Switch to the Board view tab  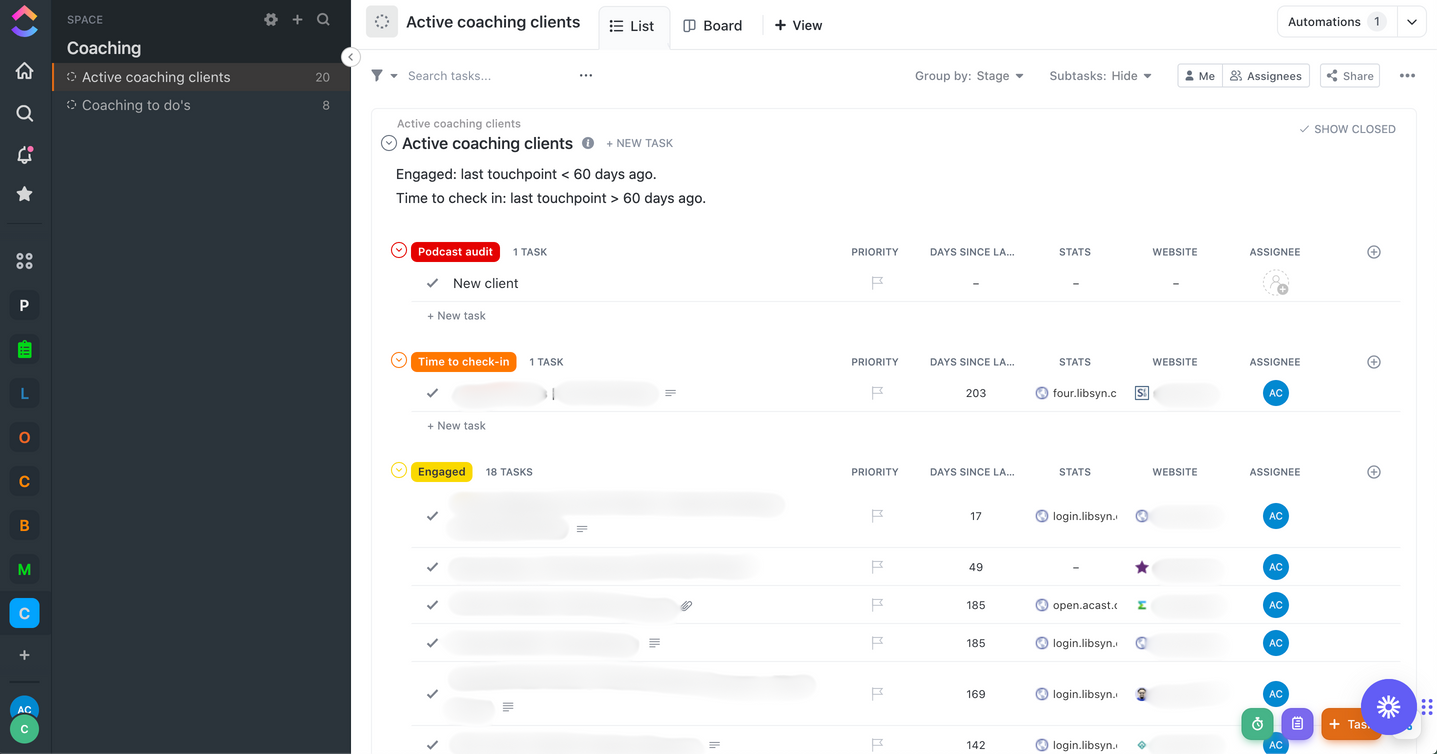click(x=713, y=26)
